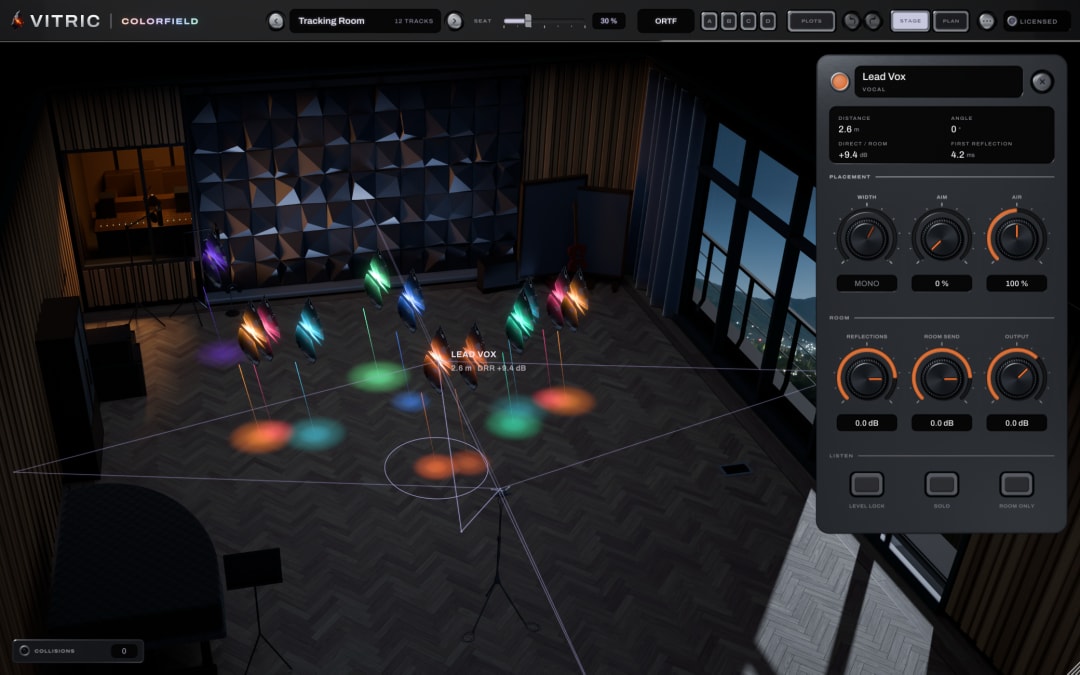Undo the last change
Viewport: 1080px width, 675px height.
(x=851, y=21)
